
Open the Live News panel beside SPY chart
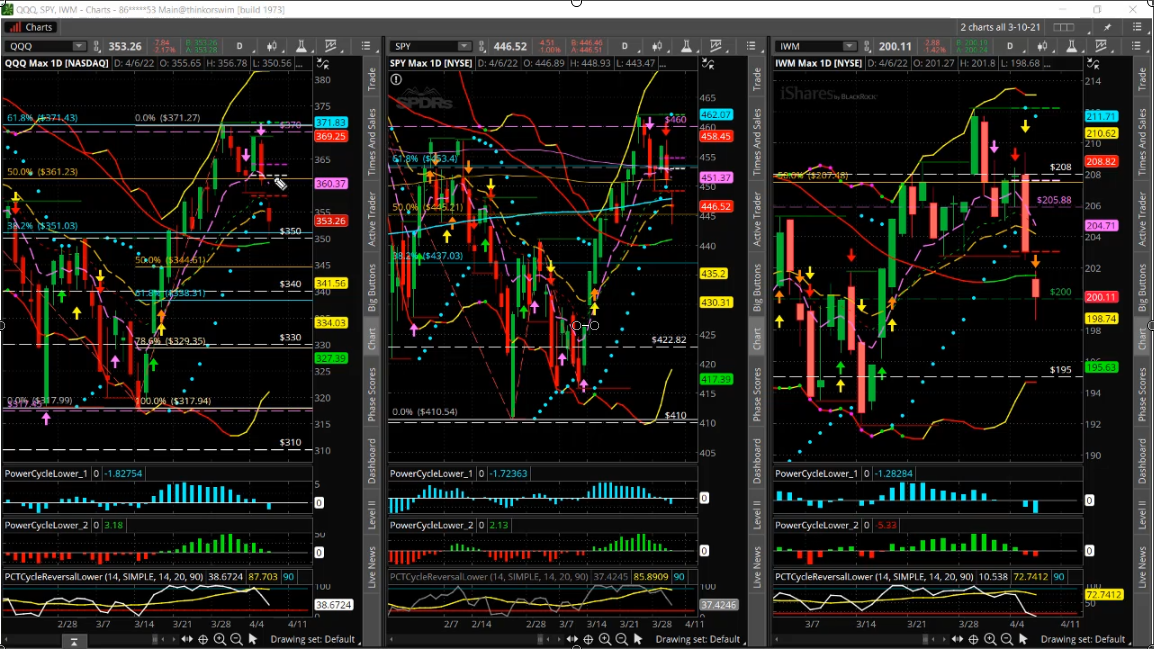(x=757, y=567)
